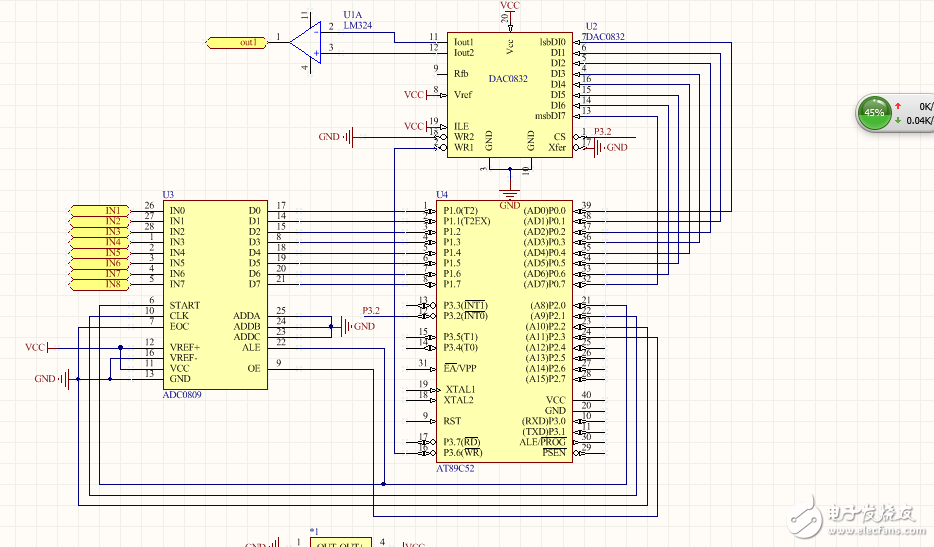This screenshot has width=934, height=547.
Task: Select the IN1 input port
Action: pyautogui.click(x=99, y=210)
